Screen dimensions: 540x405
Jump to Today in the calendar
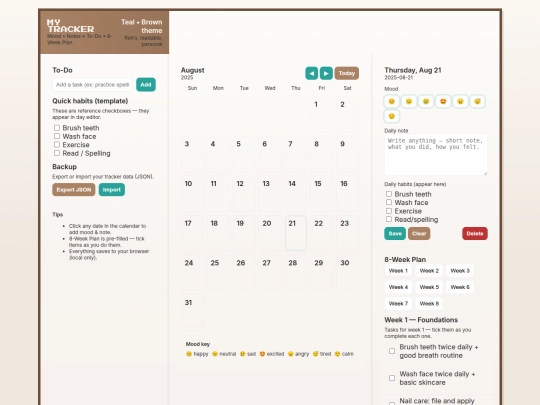(346, 73)
